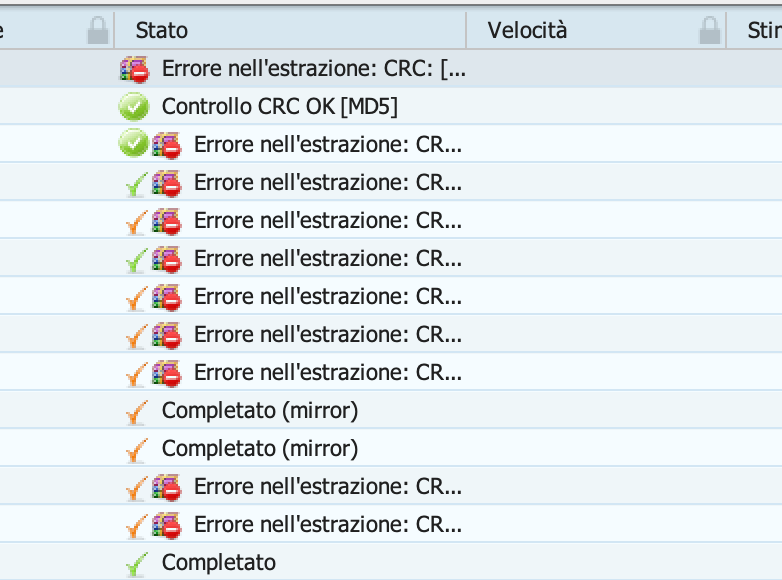The height and width of the screenshot is (580, 782).
Task: Sort by the Stato column header
Action: [x=162, y=30]
